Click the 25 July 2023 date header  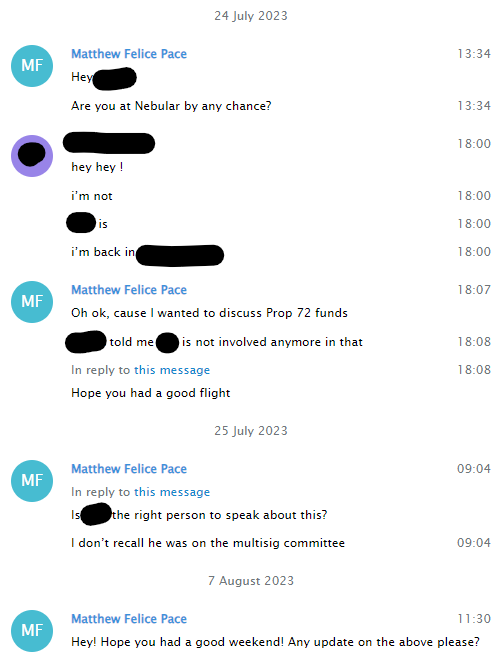coord(251,431)
